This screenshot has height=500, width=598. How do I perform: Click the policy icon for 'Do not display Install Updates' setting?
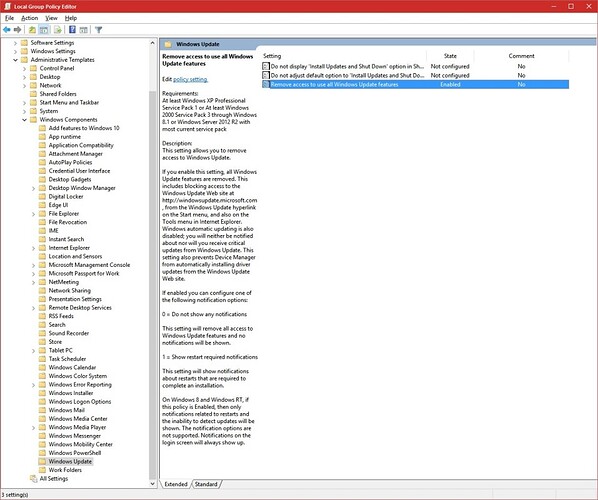(x=266, y=66)
